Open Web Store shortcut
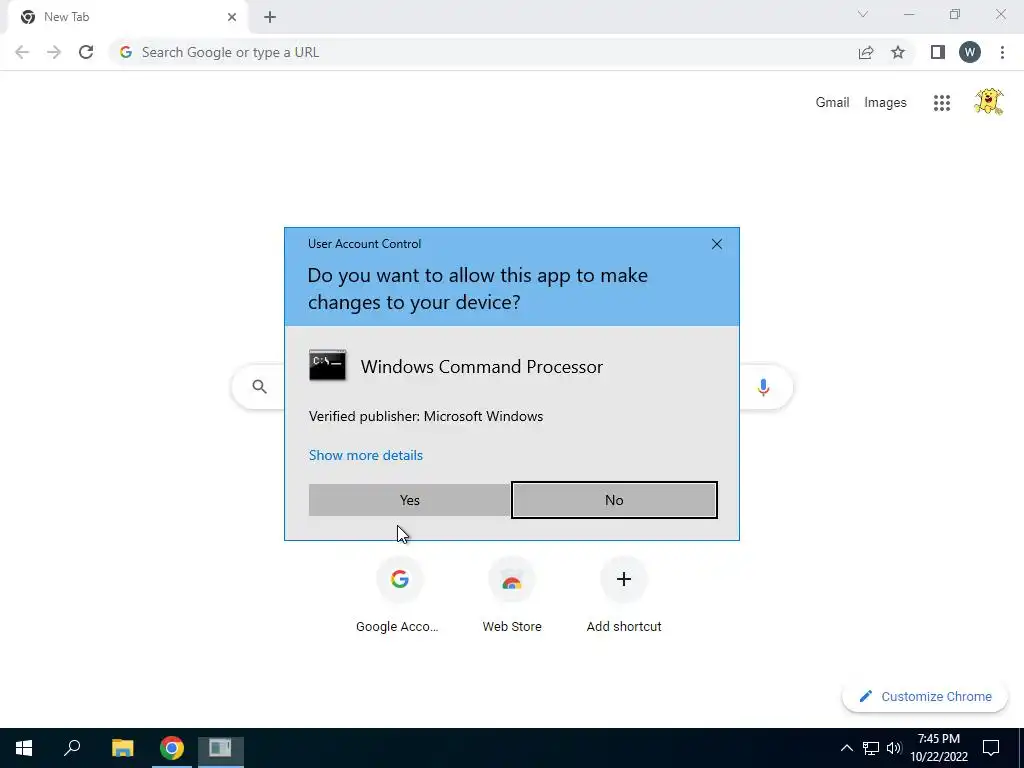 (512, 594)
